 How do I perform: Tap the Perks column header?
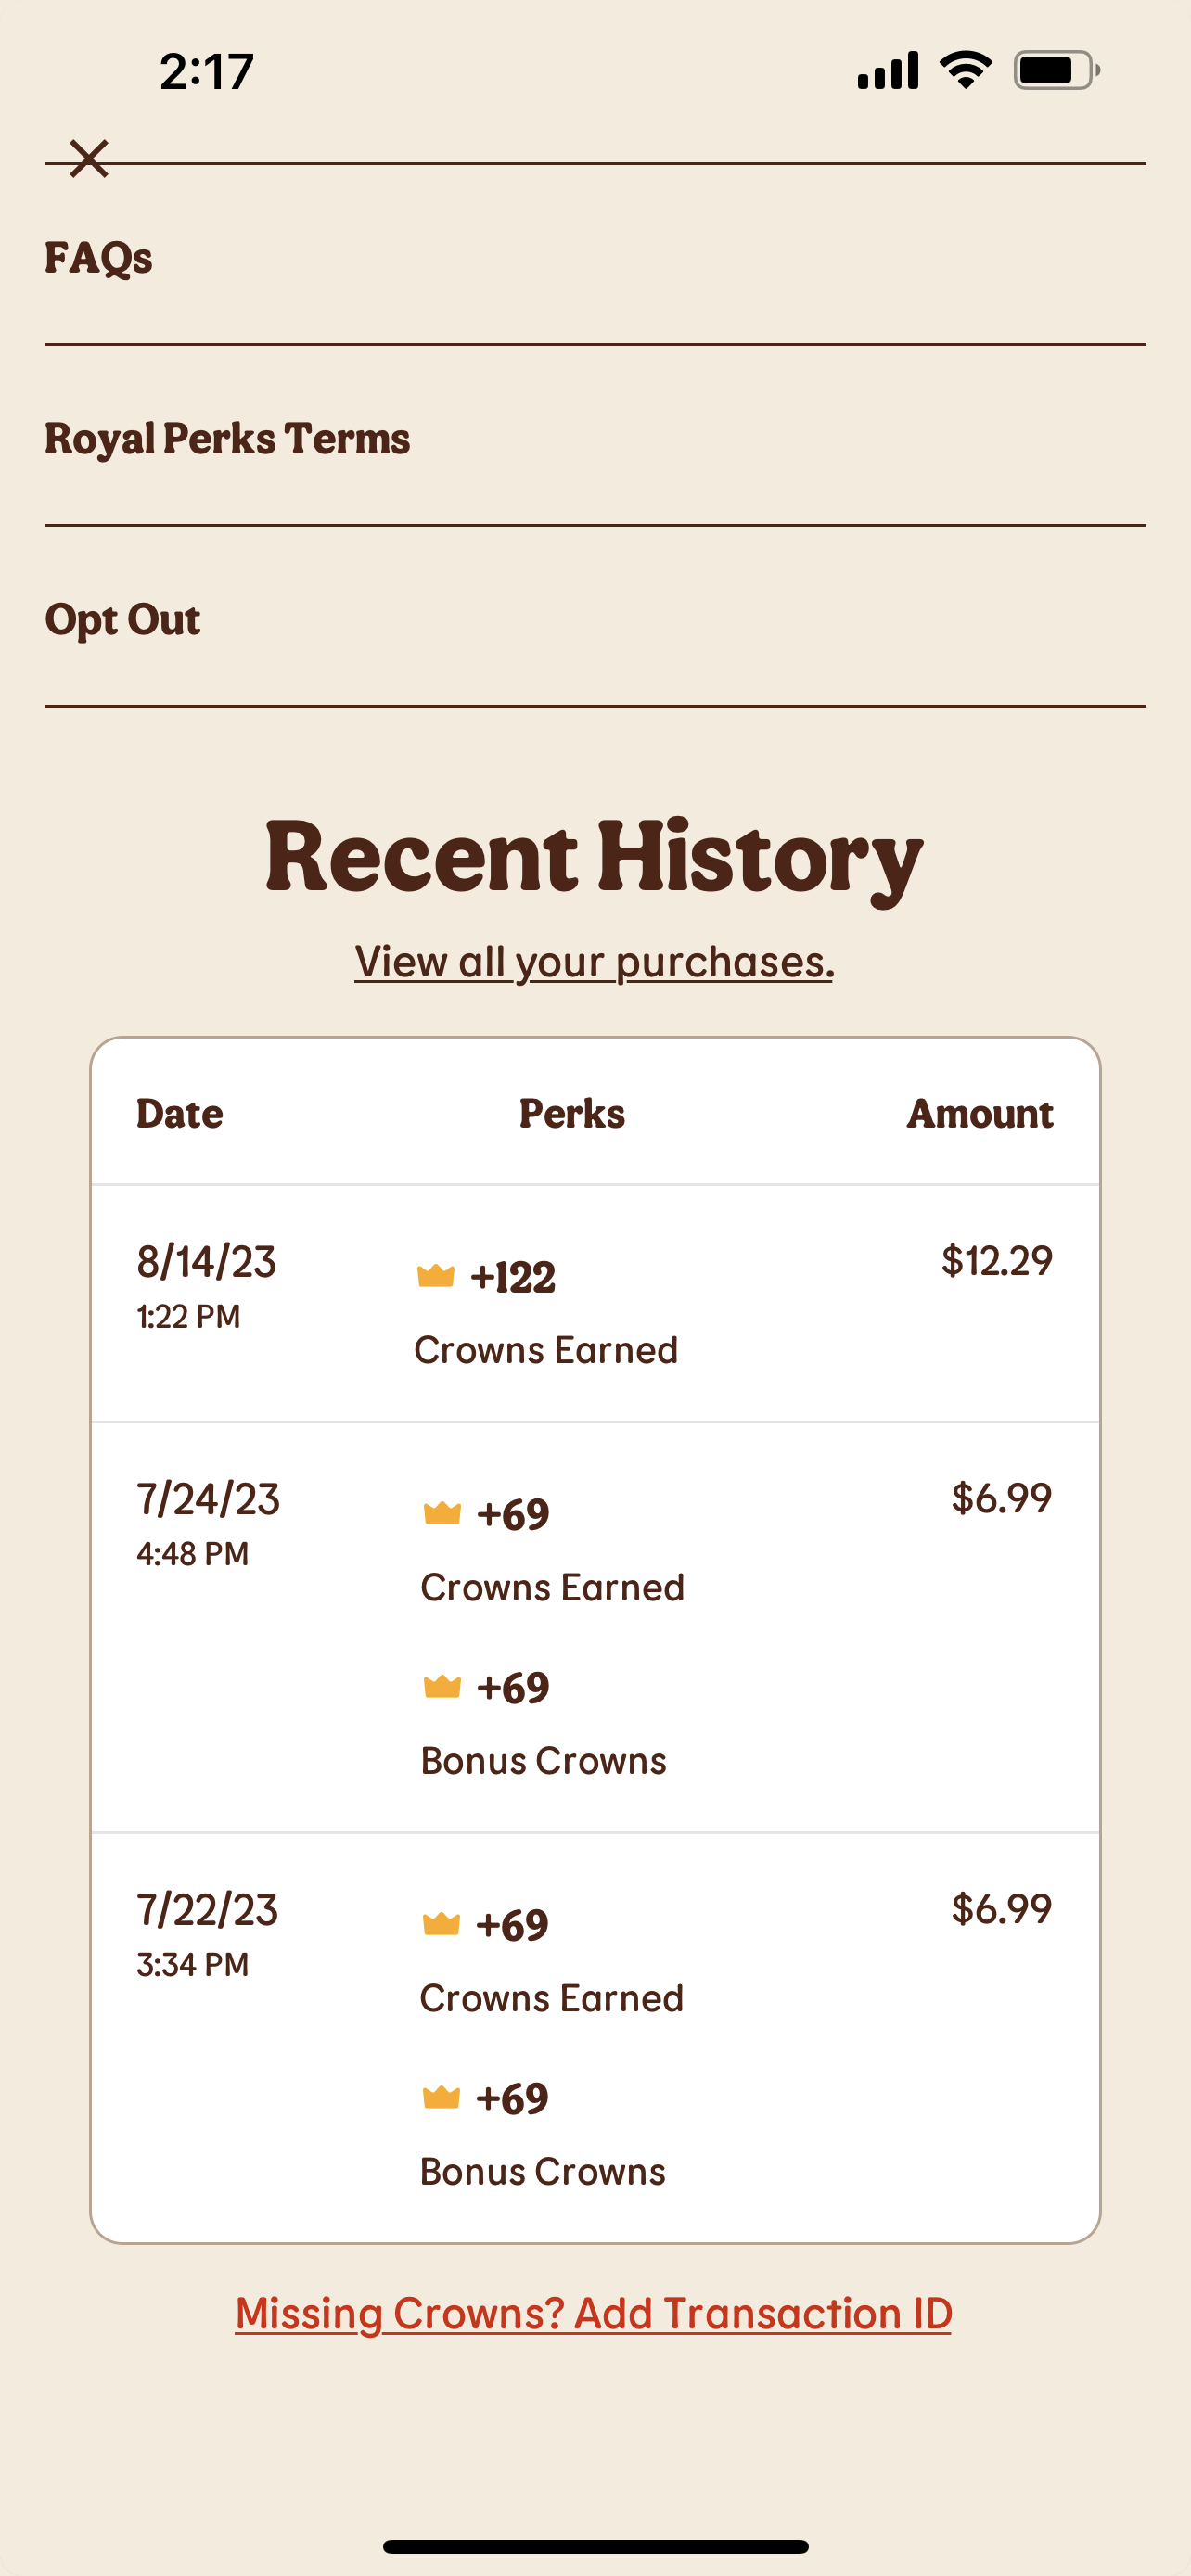572,1114
